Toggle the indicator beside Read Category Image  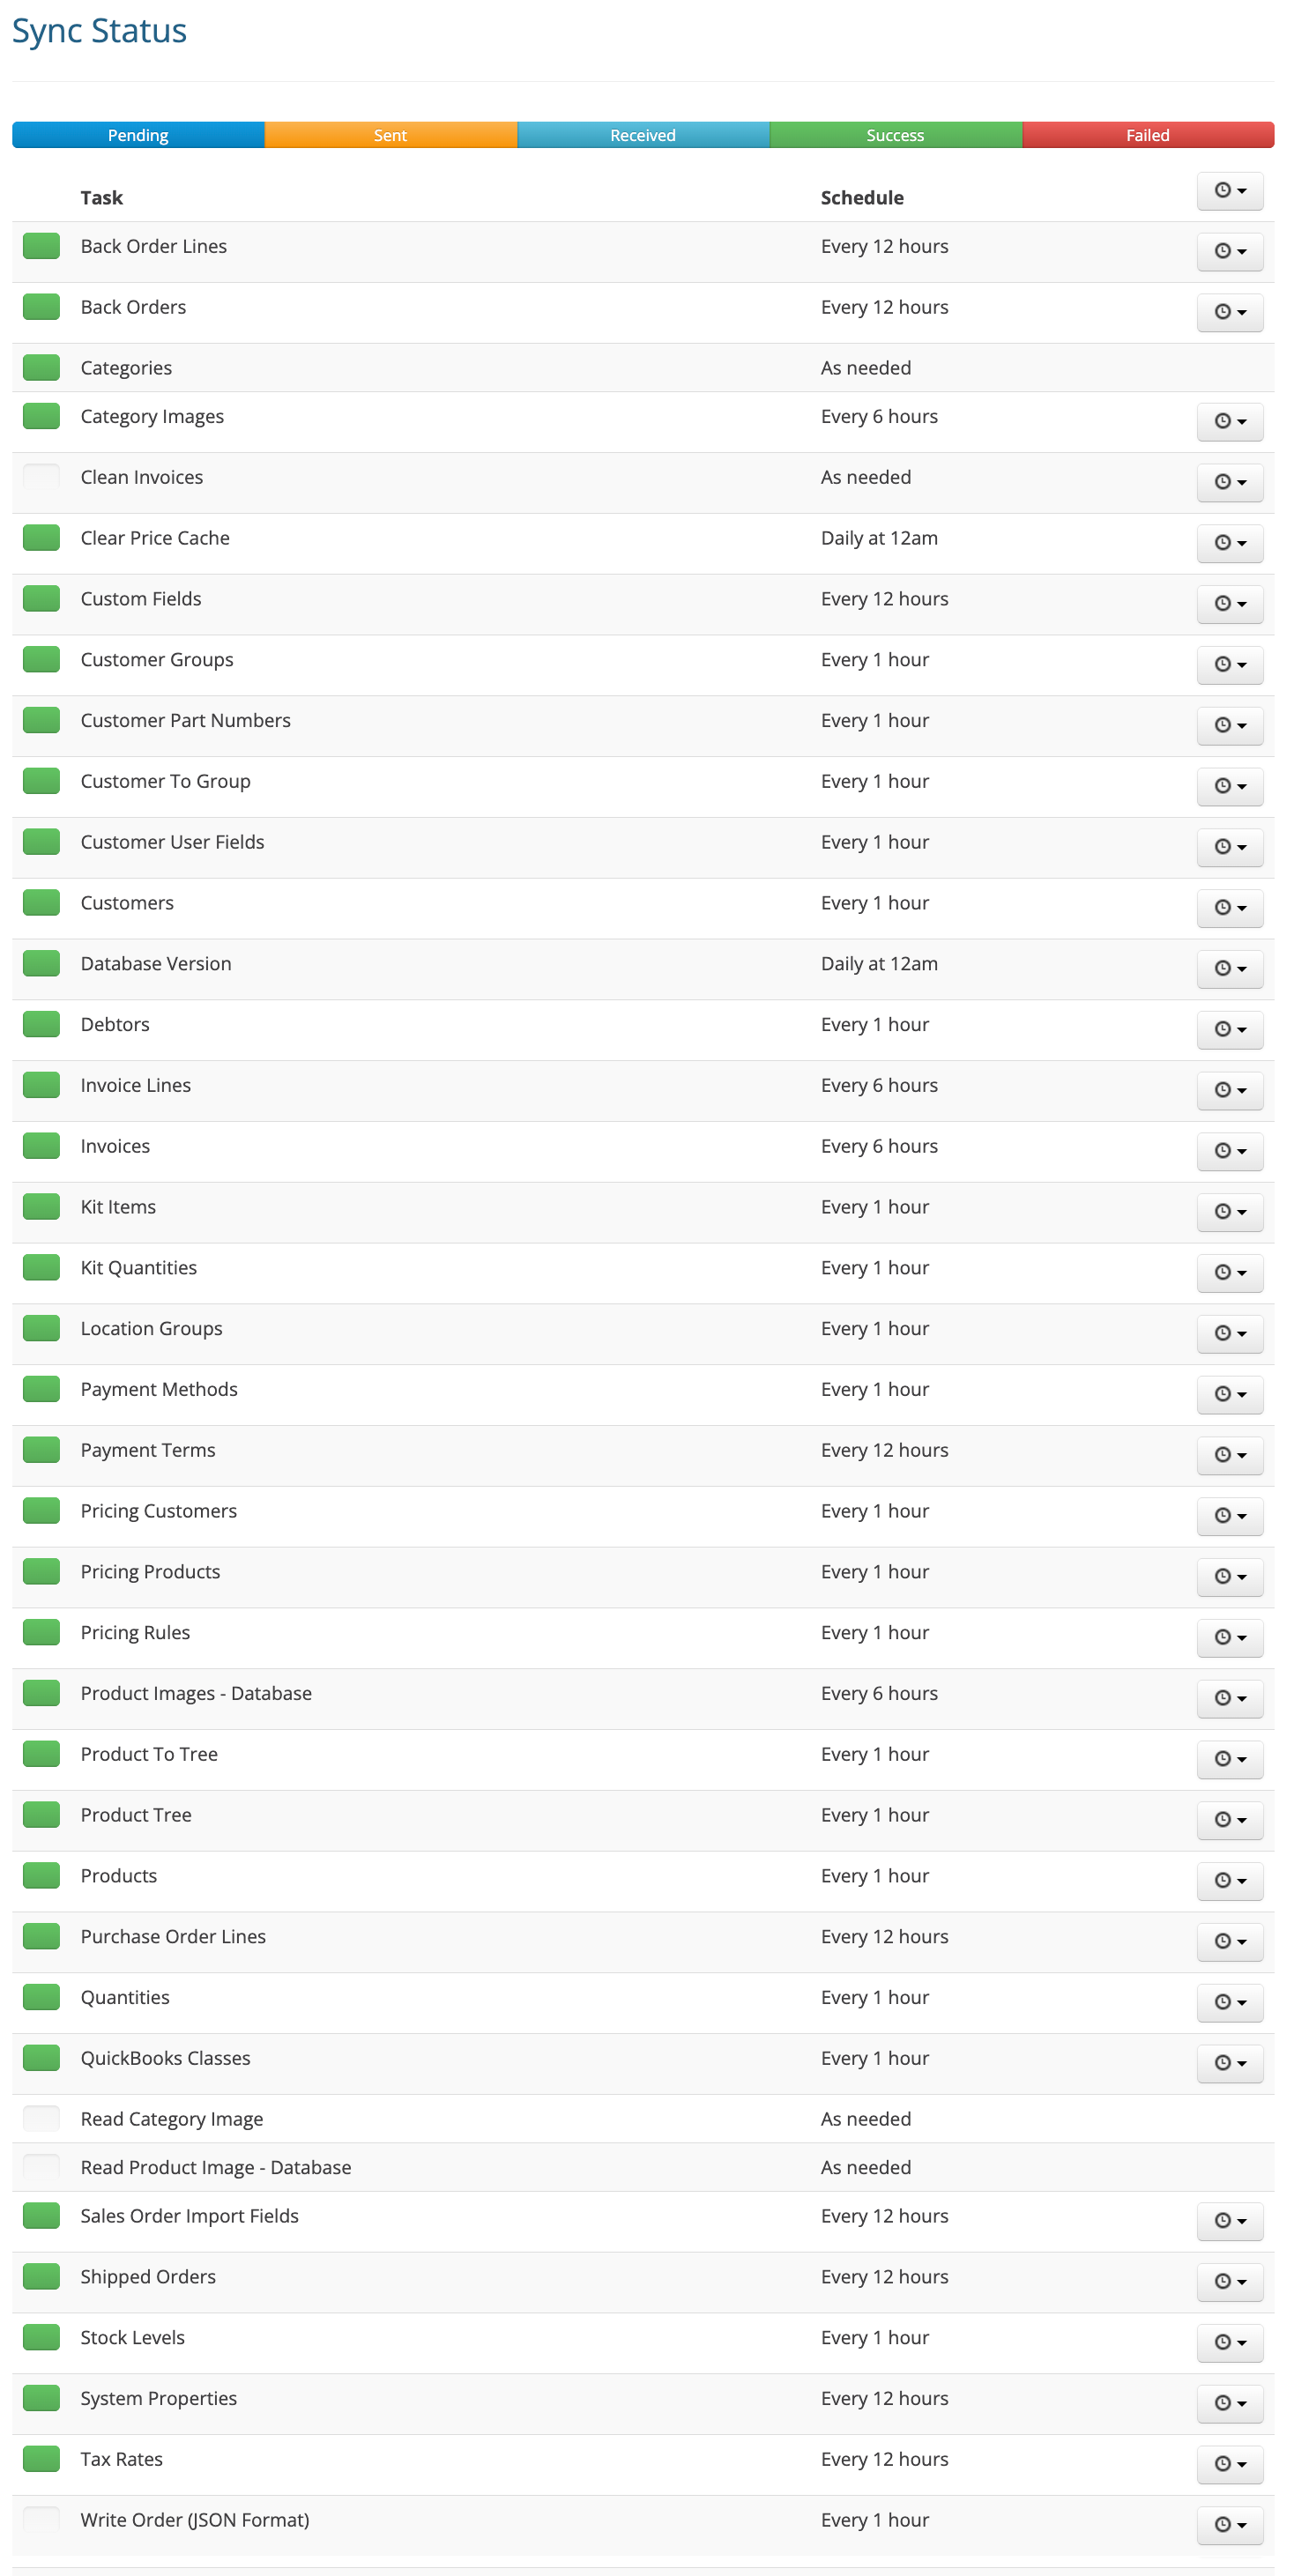pos(40,2118)
